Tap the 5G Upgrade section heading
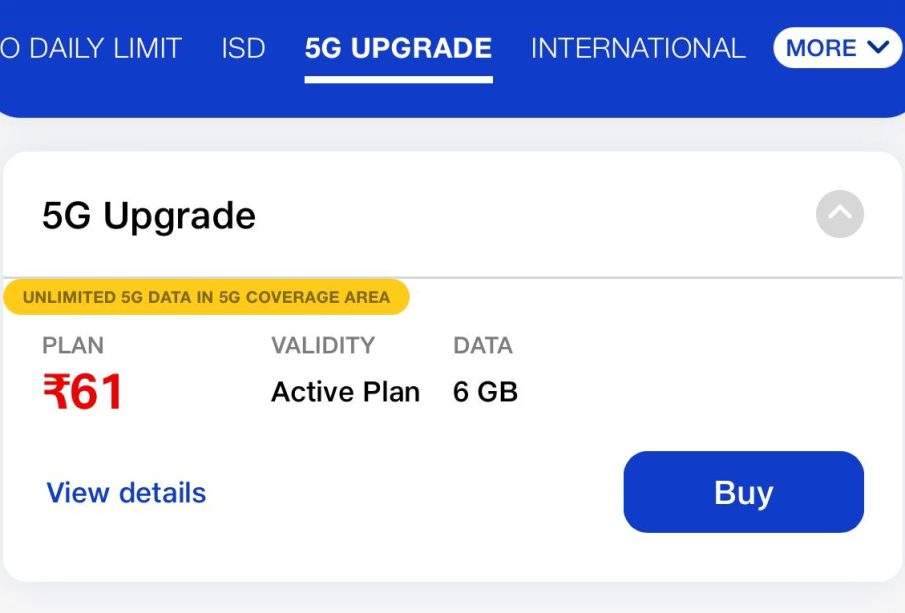The width and height of the screenshot is (905, 613). pos(149,216)
